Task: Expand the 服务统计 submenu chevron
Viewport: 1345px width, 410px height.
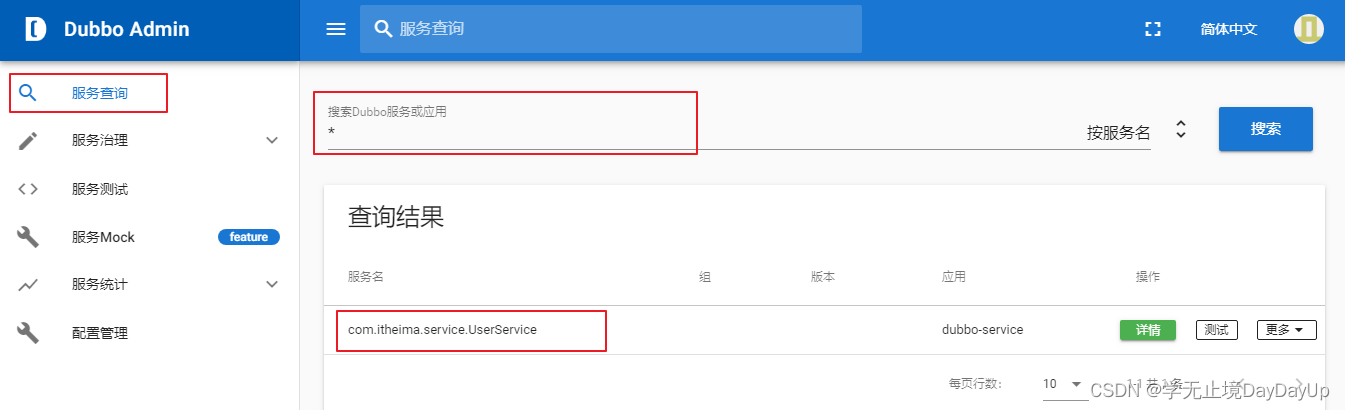Action: [x=272, y=285]
